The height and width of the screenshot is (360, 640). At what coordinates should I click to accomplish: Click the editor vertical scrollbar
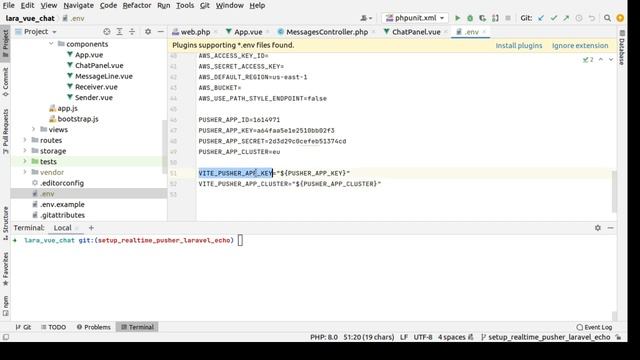[x=614, y=191]
